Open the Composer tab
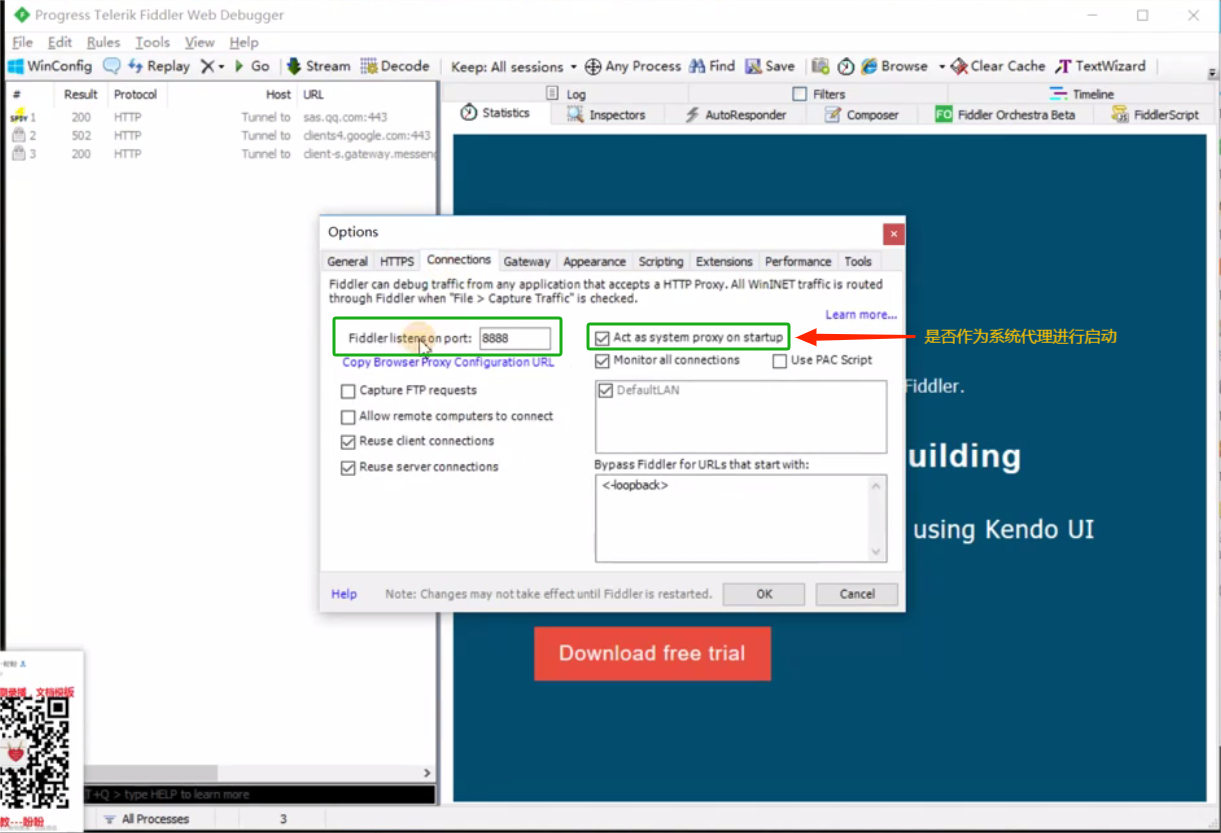1221x833 pixels. point(861,114)
